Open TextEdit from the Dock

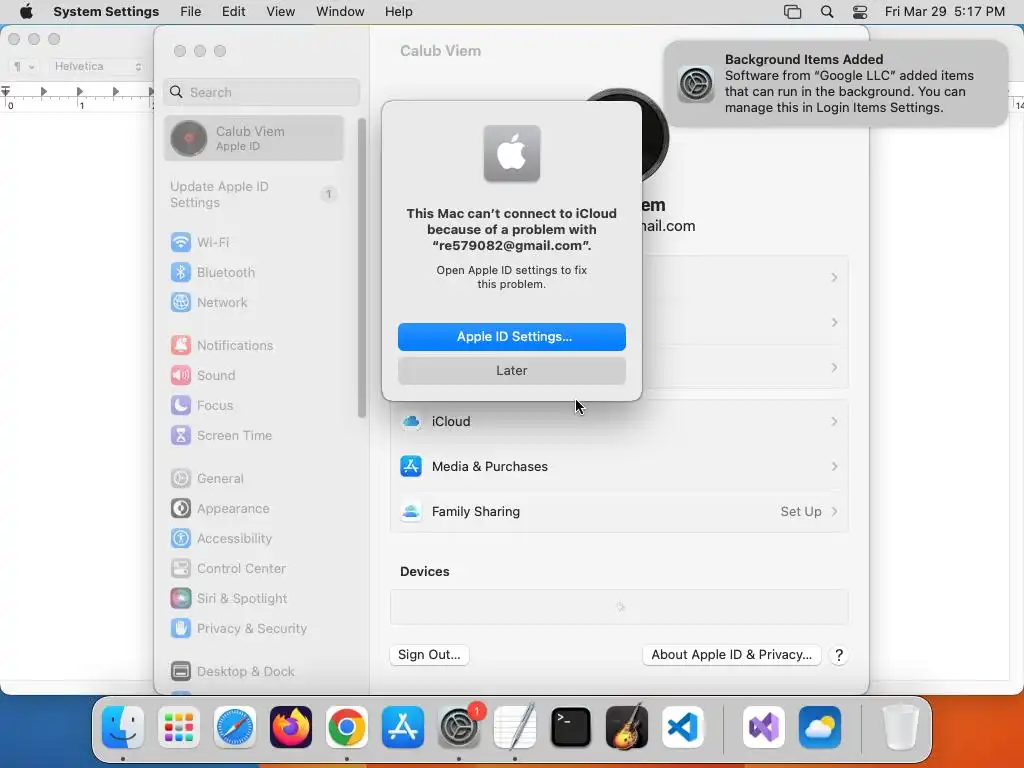(x=515, y=728)
